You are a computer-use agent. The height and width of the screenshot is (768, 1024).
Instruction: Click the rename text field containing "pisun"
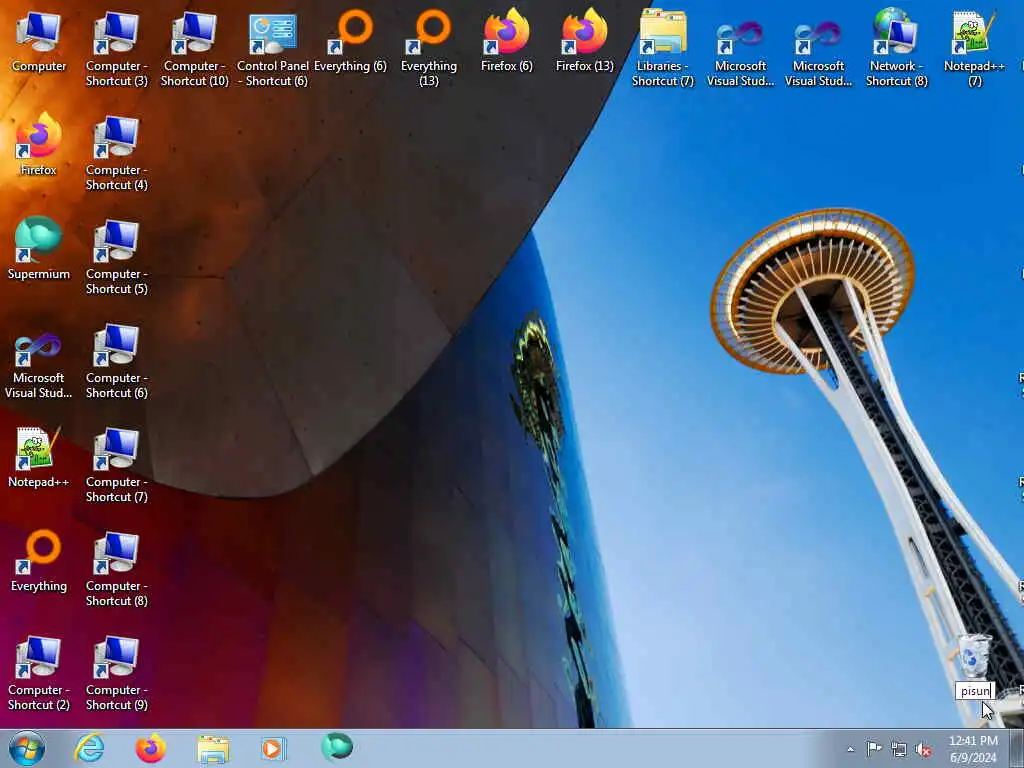[x=975, y=691]
